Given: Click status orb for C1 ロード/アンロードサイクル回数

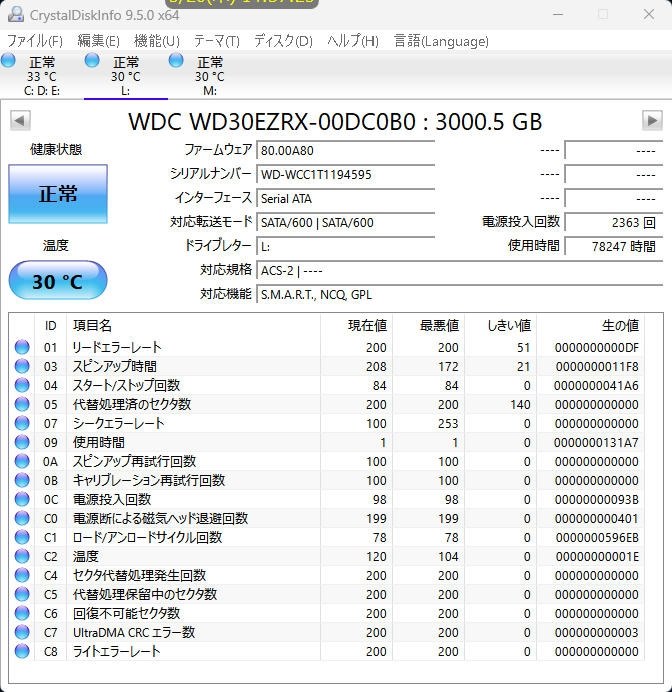Looking at the screenshot, I should (x=22, y=537).
